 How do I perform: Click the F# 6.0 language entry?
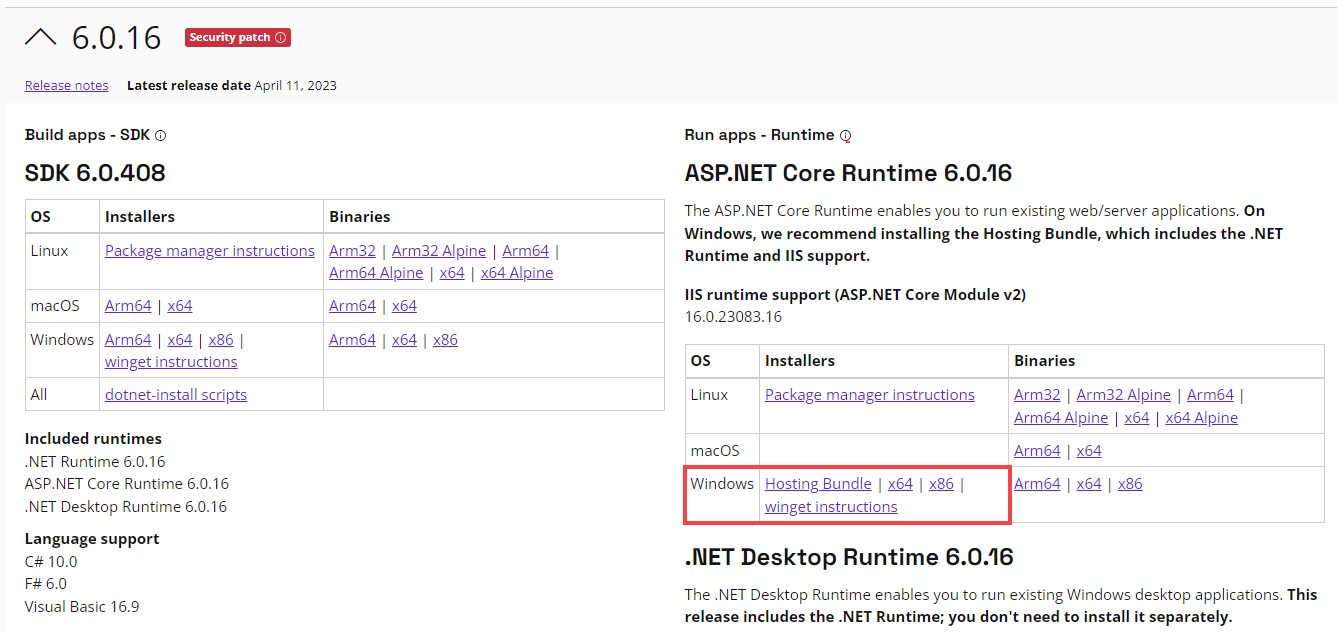click(46, 584)
